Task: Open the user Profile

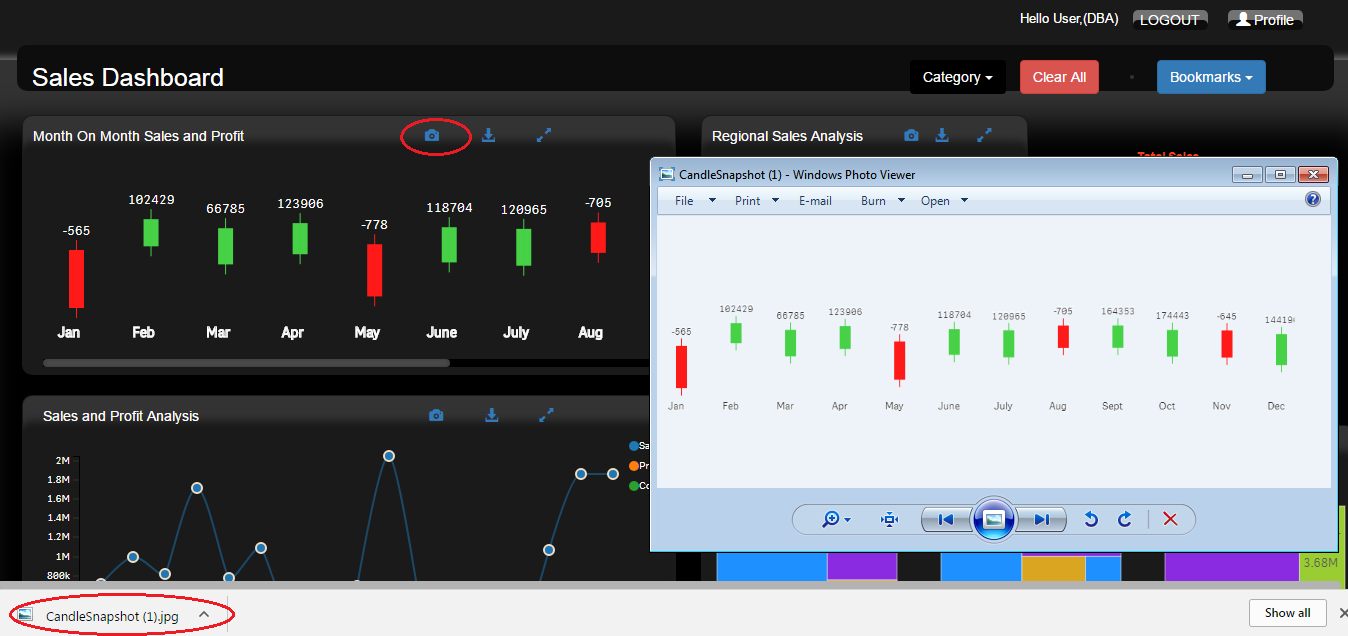Action: tap(1265, 19)
